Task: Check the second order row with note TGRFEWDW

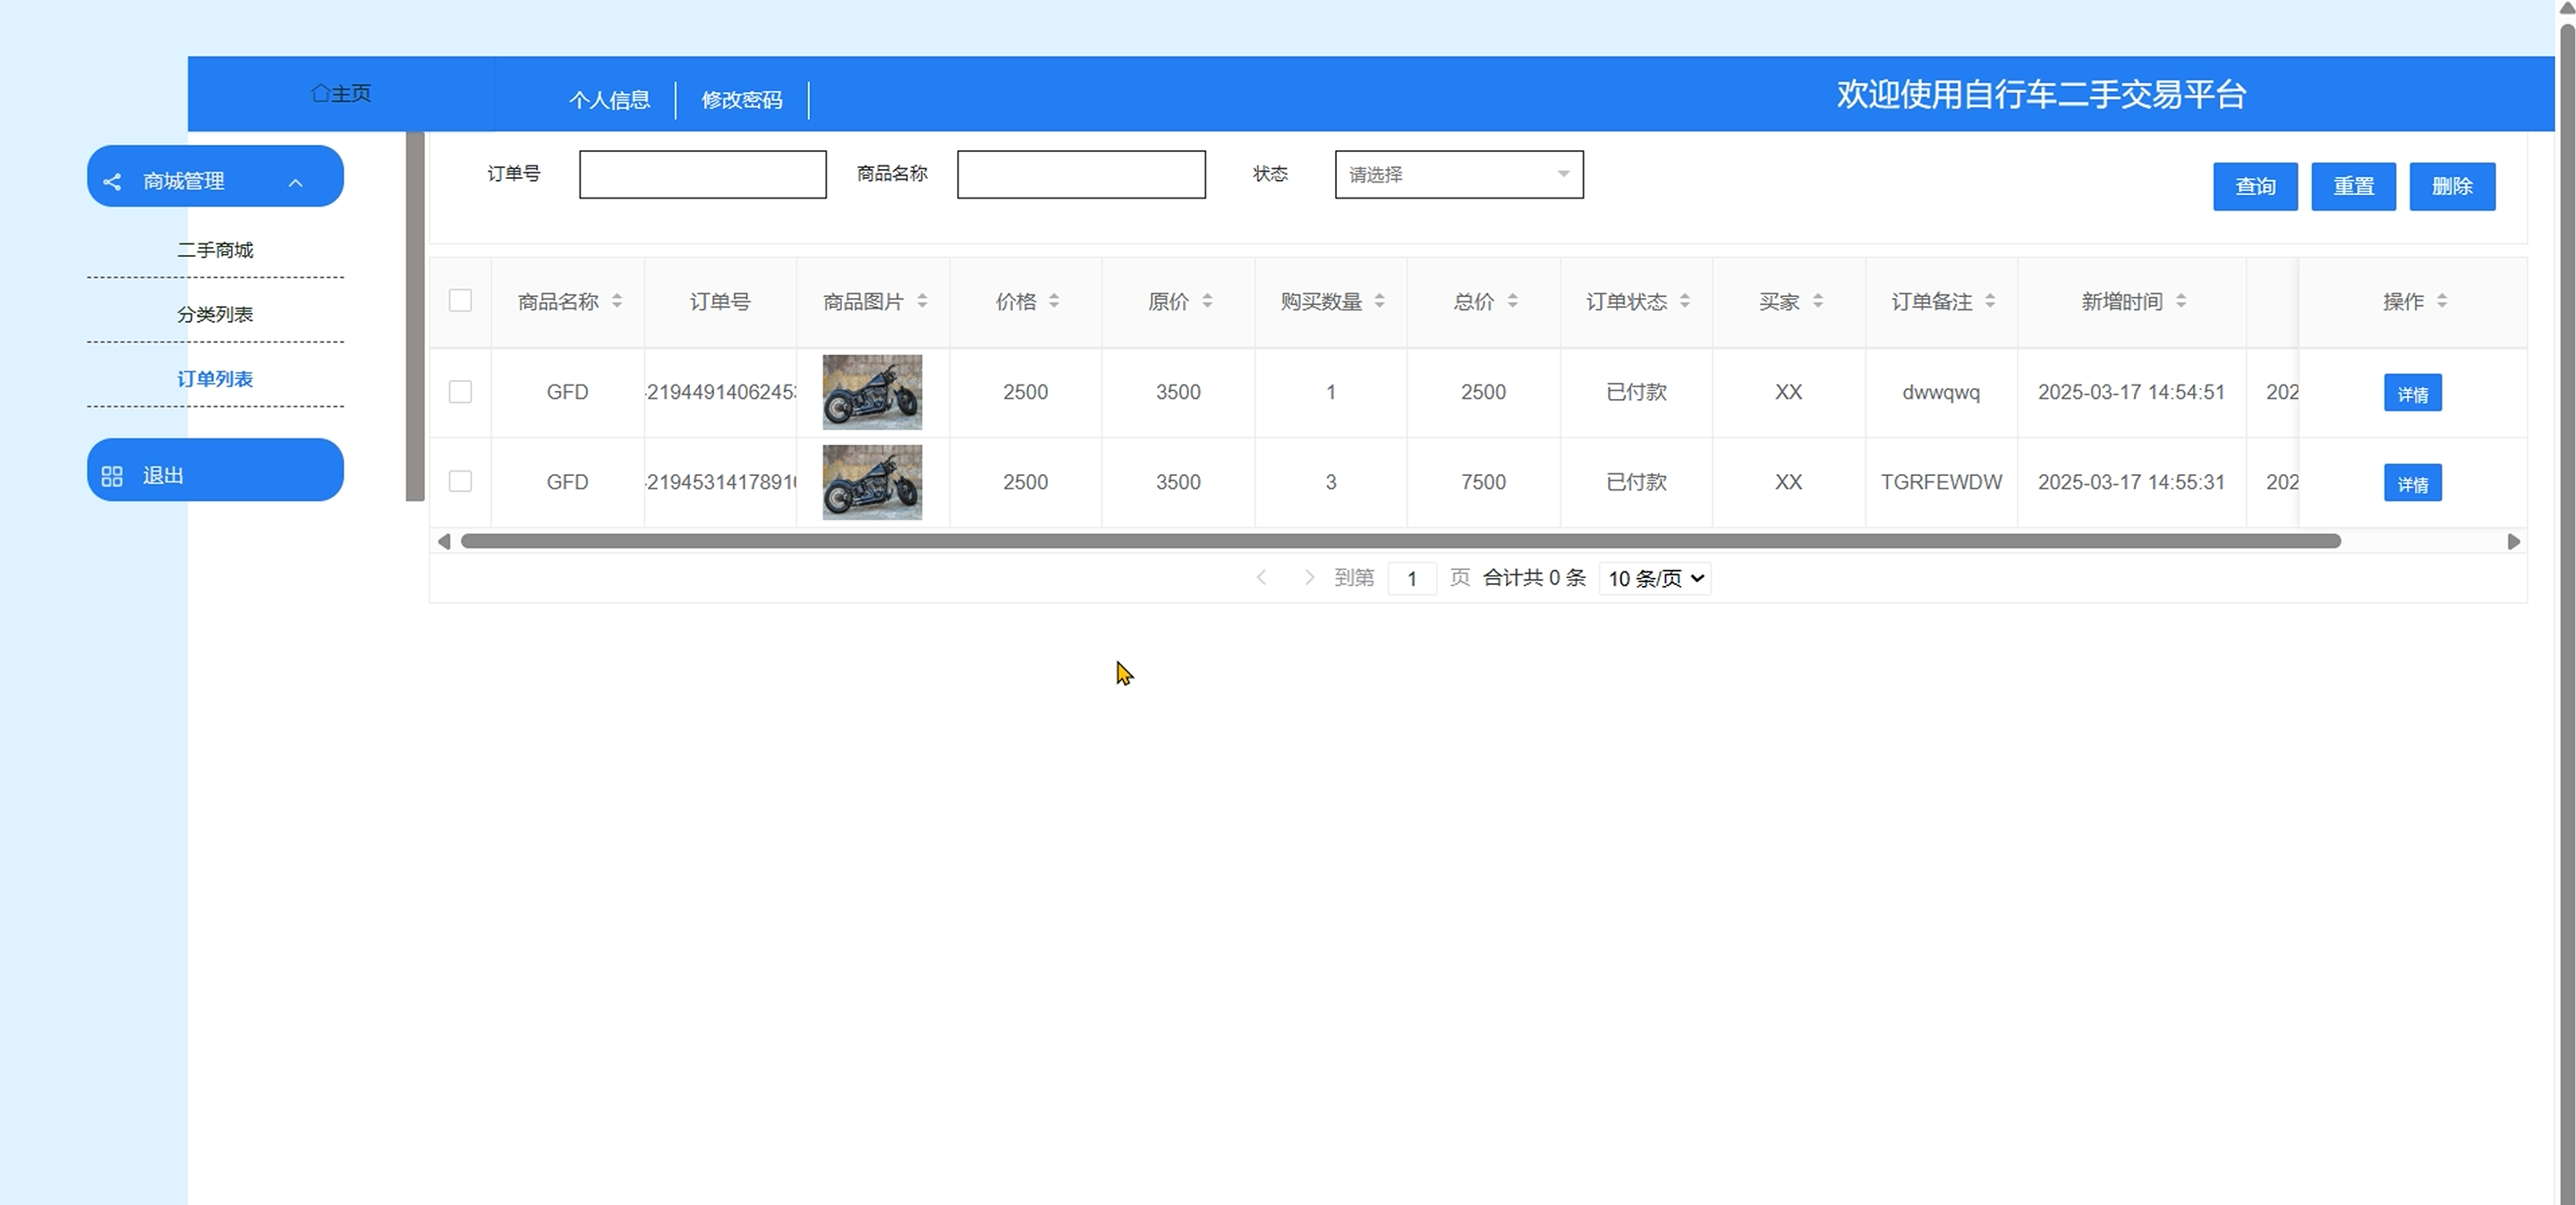Action: point(460,482)
